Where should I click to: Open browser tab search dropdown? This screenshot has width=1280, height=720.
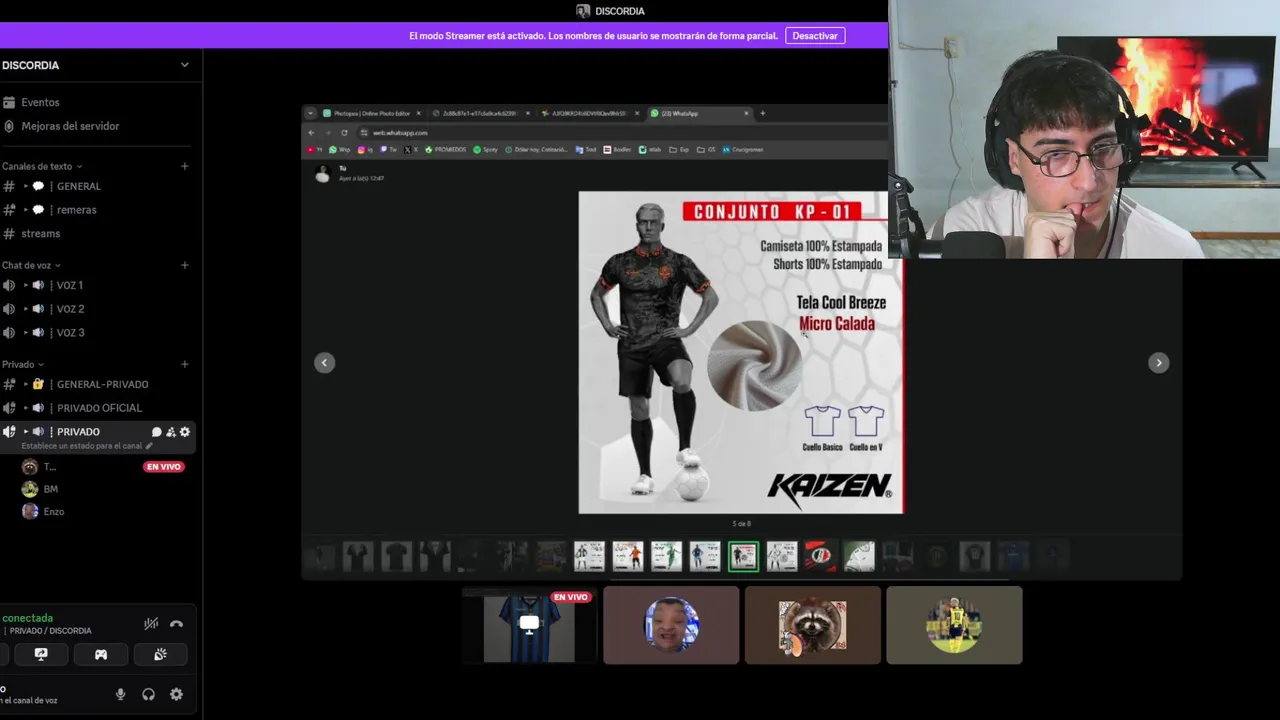click(x=310, y=113)
